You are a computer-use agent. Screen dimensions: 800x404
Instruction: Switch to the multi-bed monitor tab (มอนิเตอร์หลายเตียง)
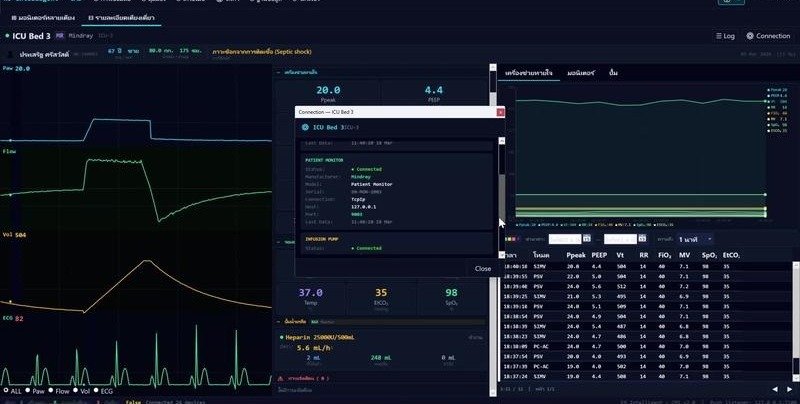tap(43, 17)
